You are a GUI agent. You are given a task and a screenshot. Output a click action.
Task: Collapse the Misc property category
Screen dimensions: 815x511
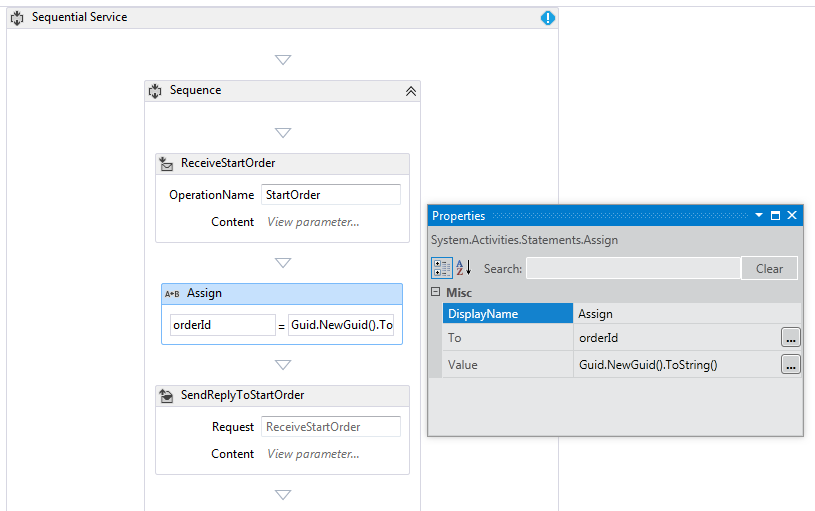[x=435, y=292]
